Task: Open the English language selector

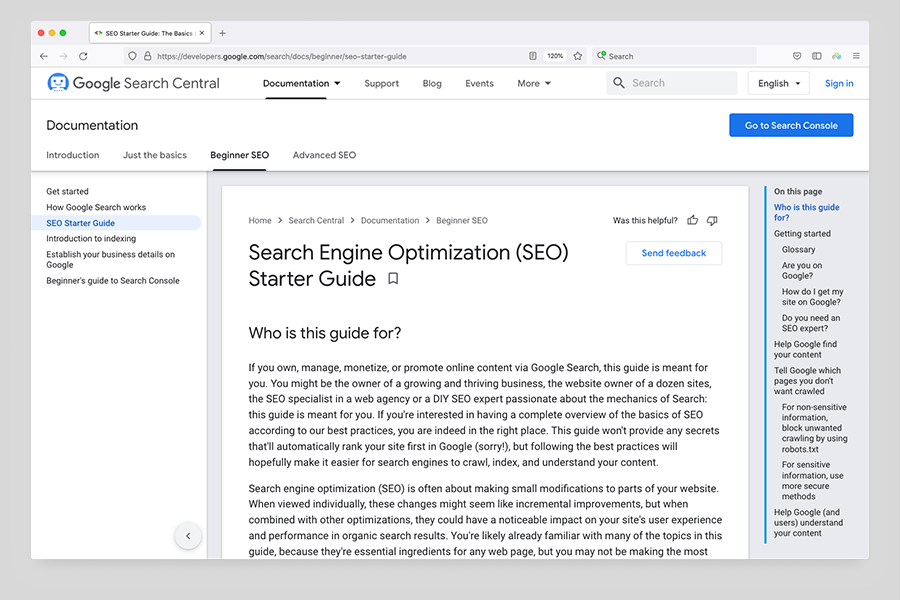Action: [x=779, y=83]
